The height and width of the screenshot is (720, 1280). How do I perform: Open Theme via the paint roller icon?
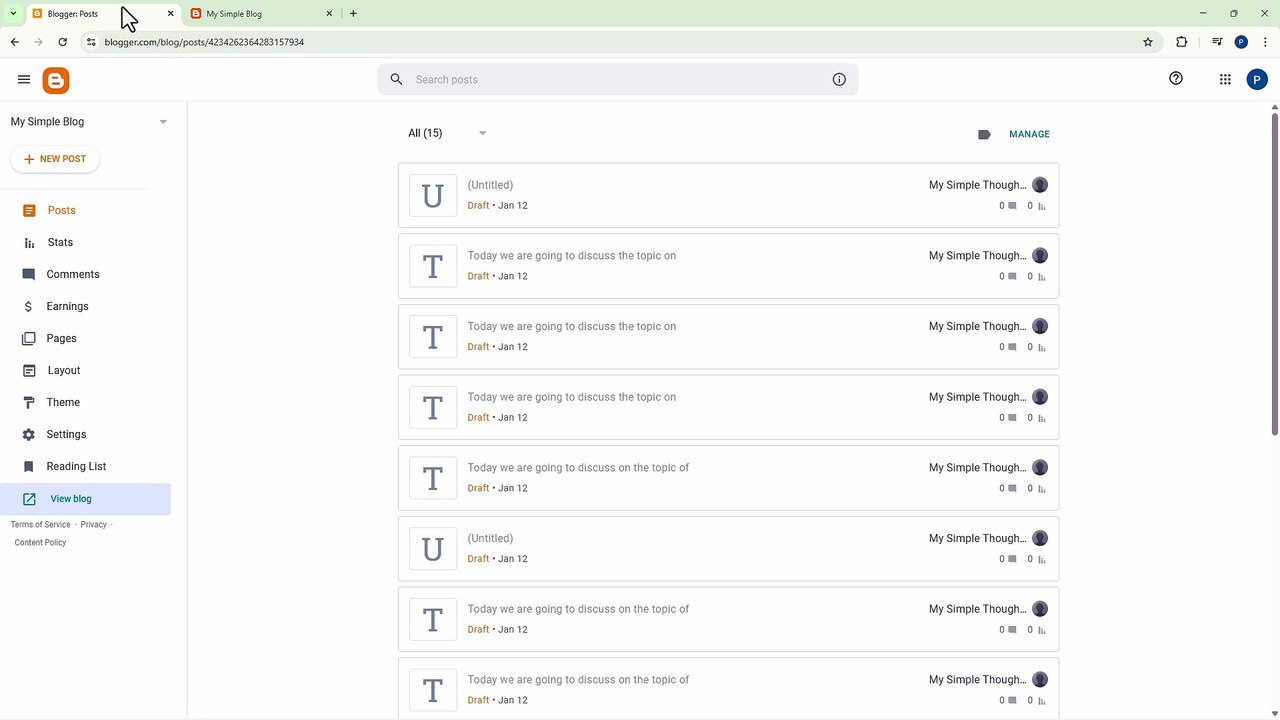coord(28,402)
